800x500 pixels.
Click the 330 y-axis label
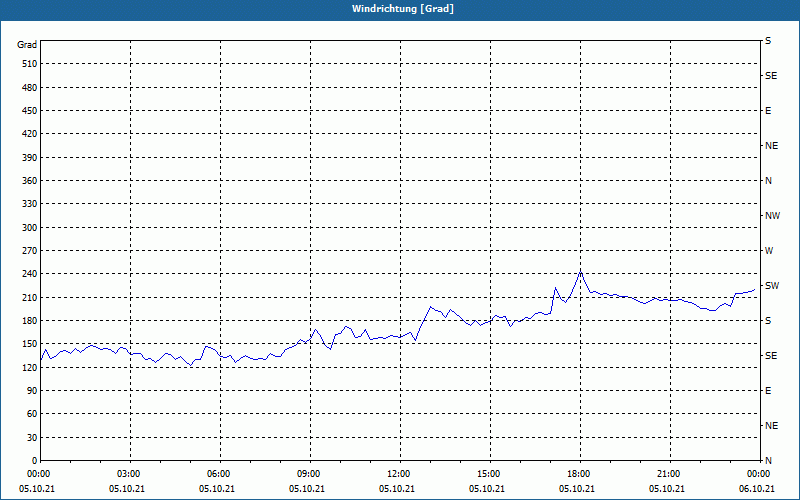tap(30, 204)
